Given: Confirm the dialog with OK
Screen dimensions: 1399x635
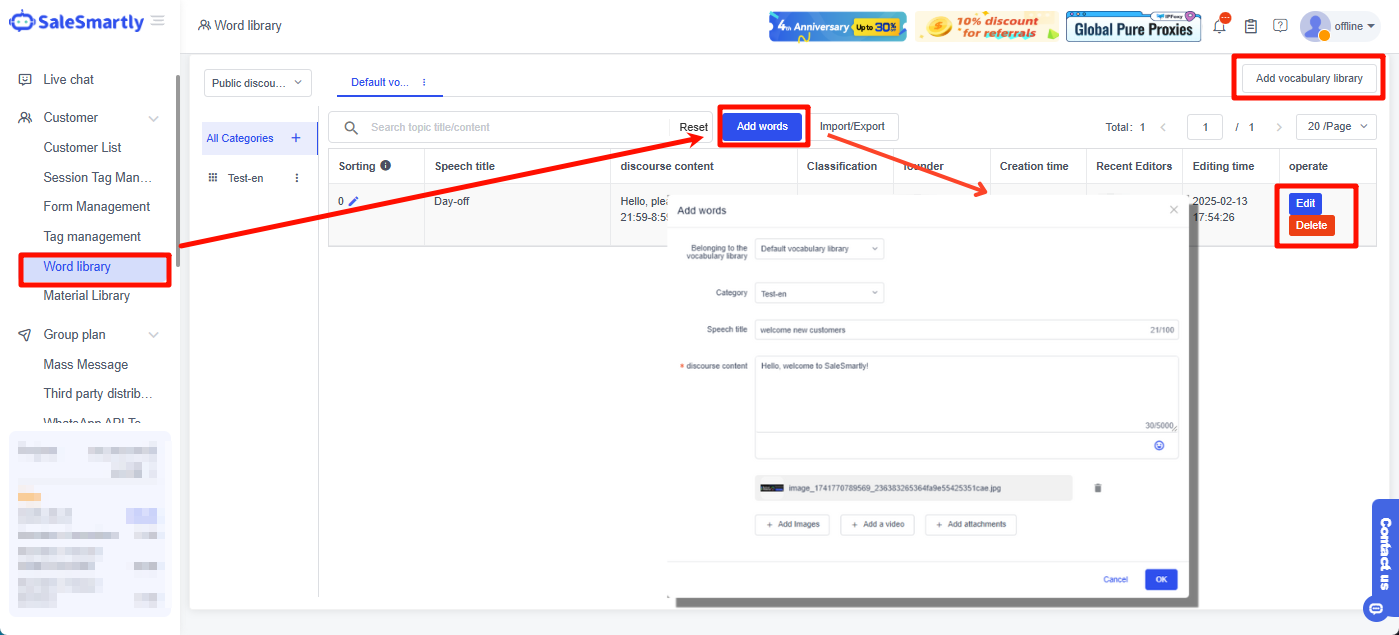Looking at the screenshot, I should 1161,580.
